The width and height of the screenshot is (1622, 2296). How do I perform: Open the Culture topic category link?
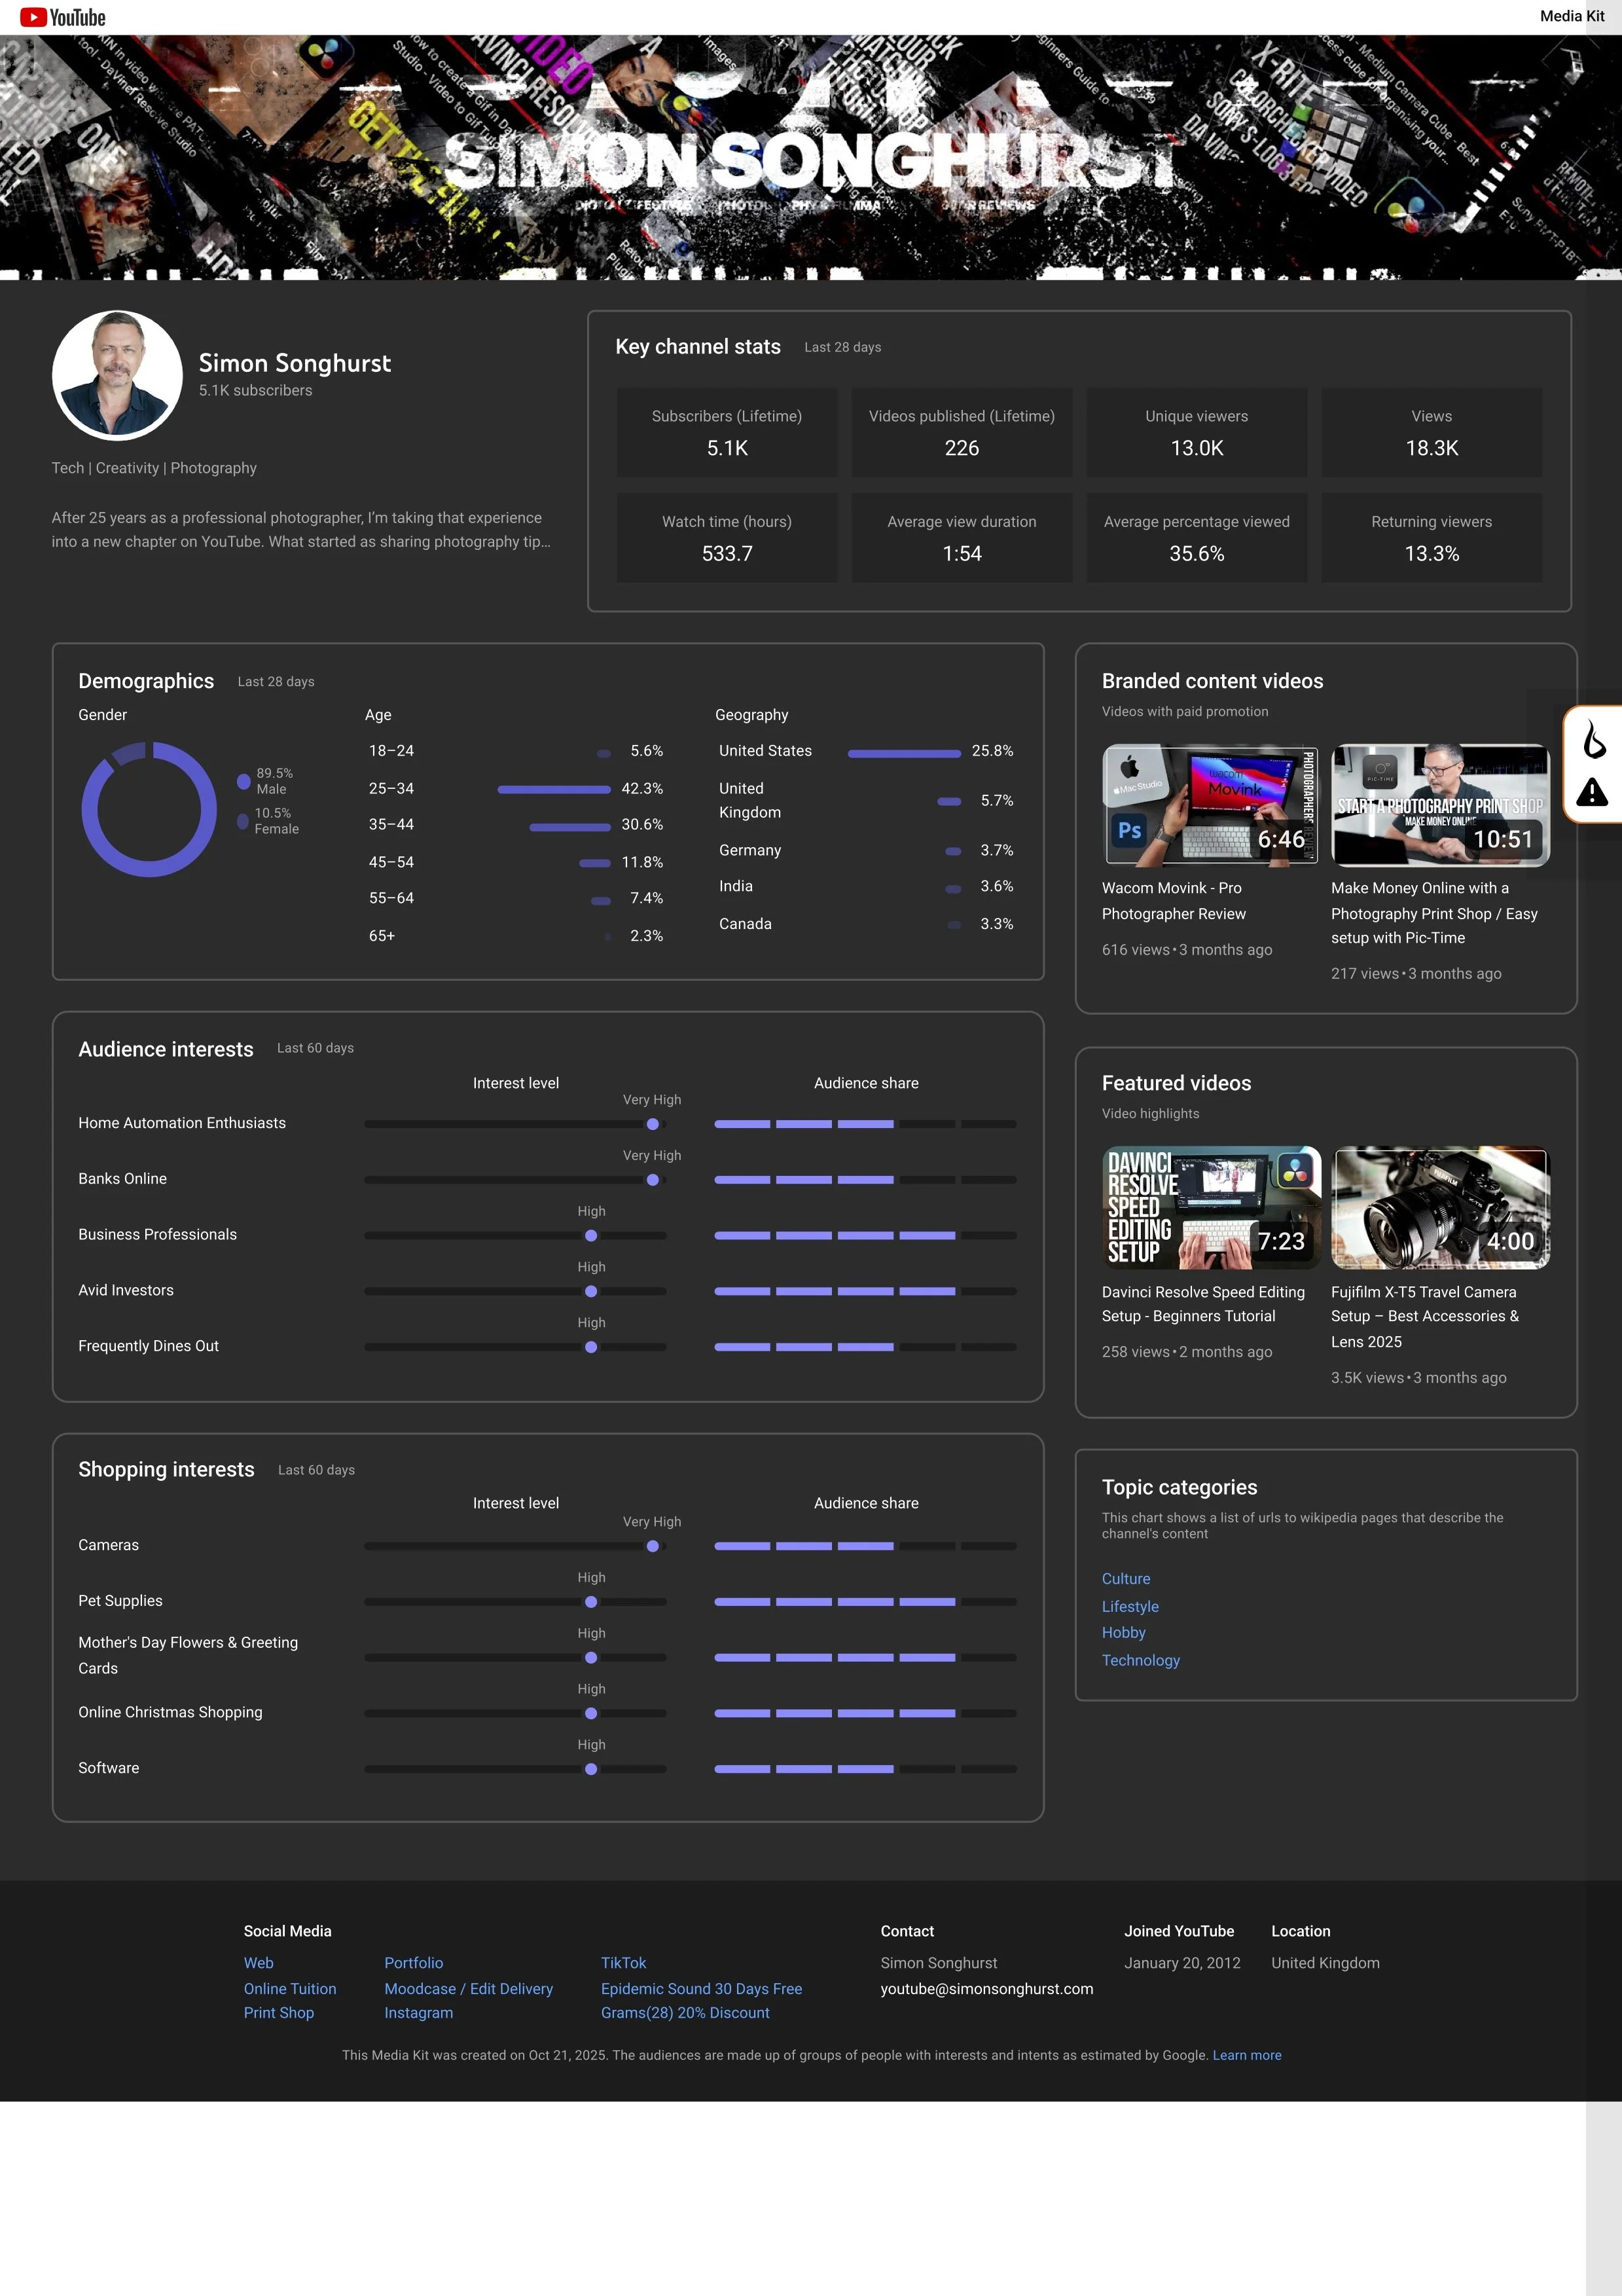(x=1125, y=1579)
